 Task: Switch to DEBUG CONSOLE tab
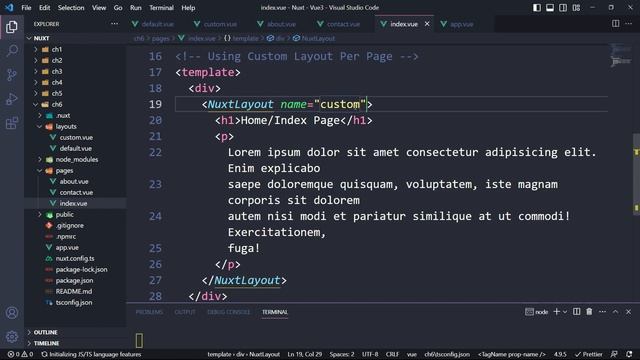click(229, 312)
